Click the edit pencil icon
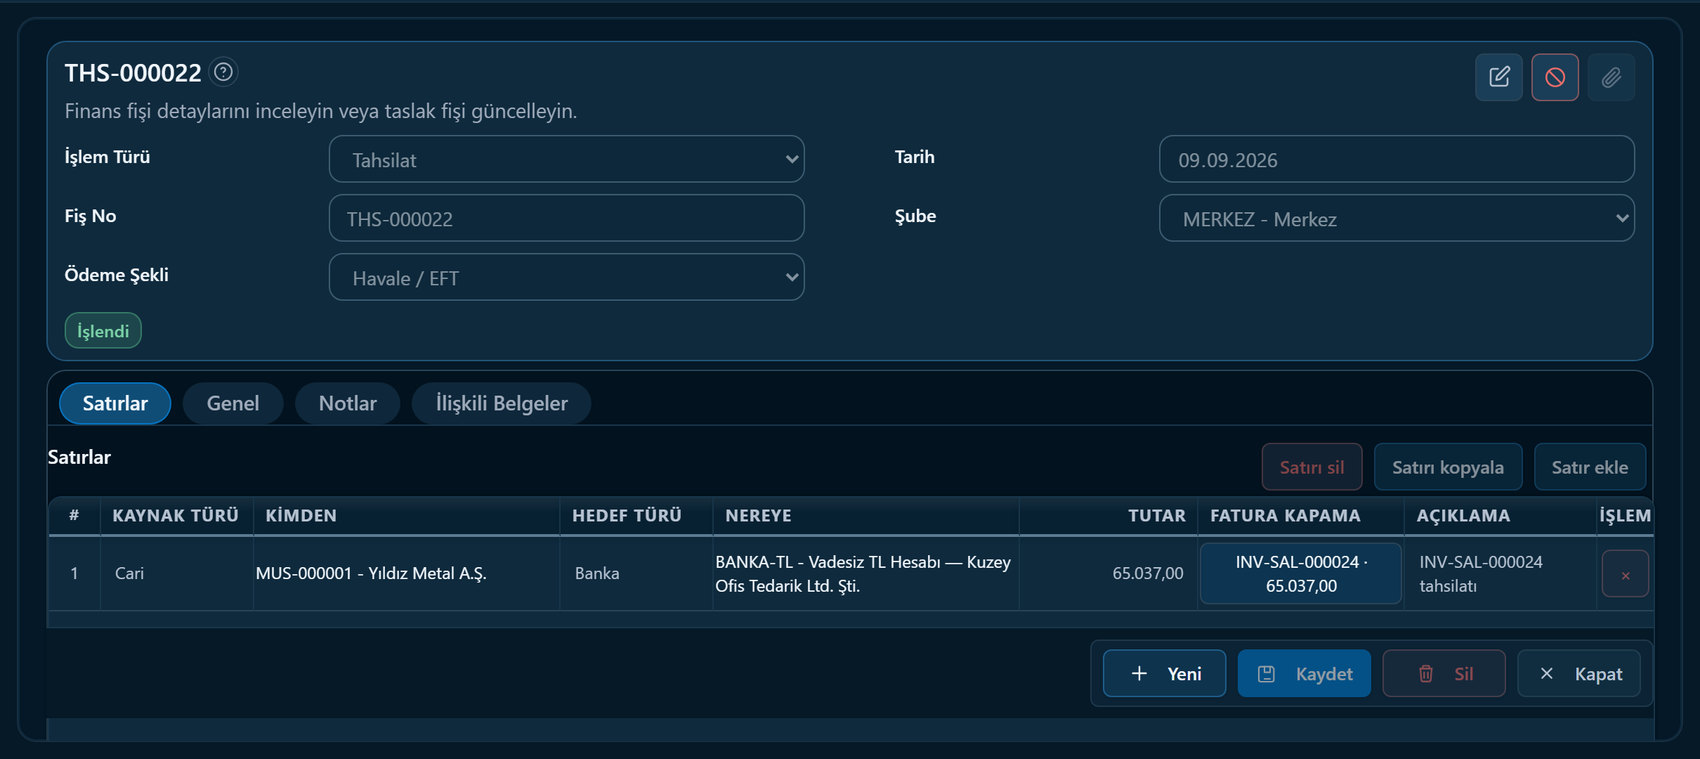Screen dimensions: 1700x759 pyautogui.click(x=1499, y=77)
